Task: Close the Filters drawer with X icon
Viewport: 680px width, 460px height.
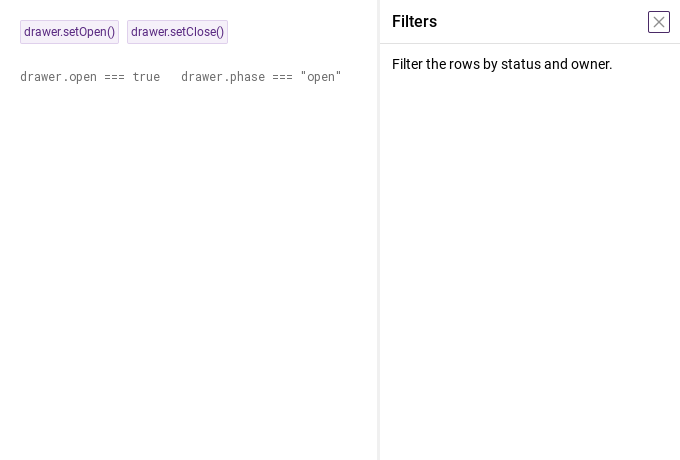Action: click(x=659, y=22)
